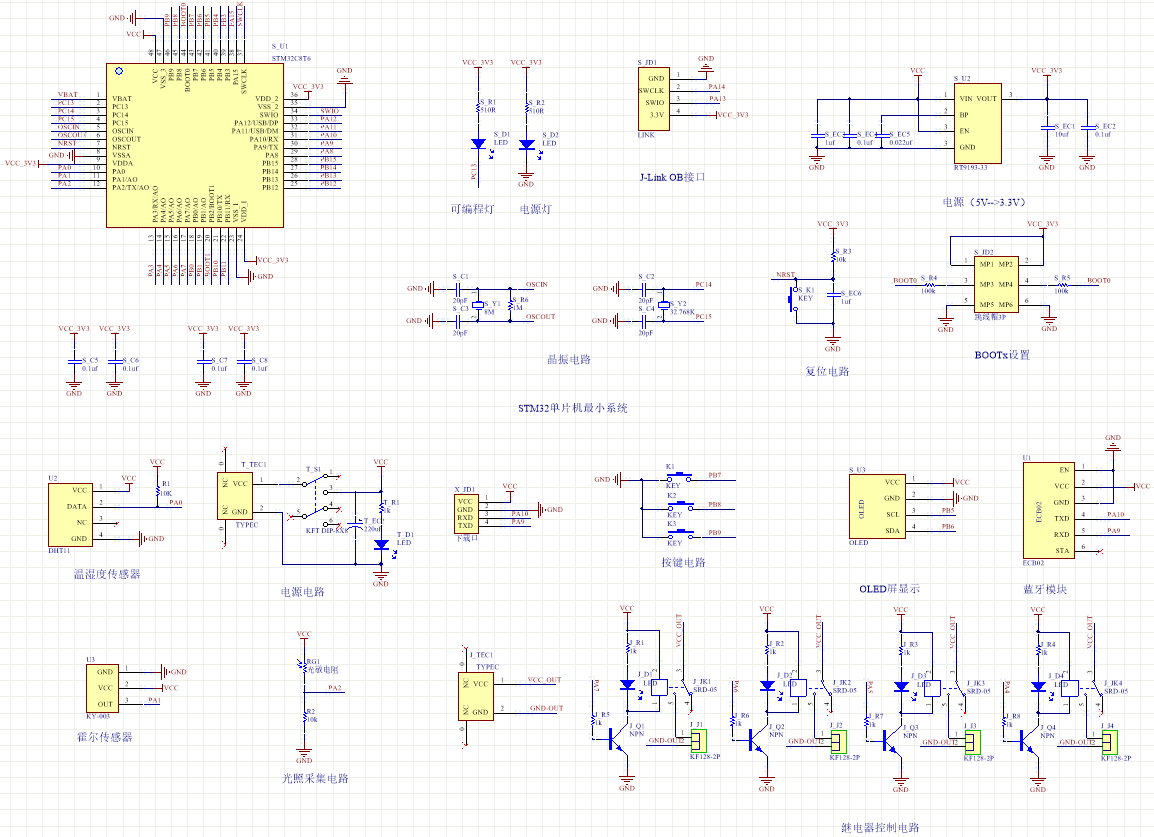The height and width of the screenshot is (837, 1154).
Task: Click the X_JD1 download port header
Action: (466, 513)
